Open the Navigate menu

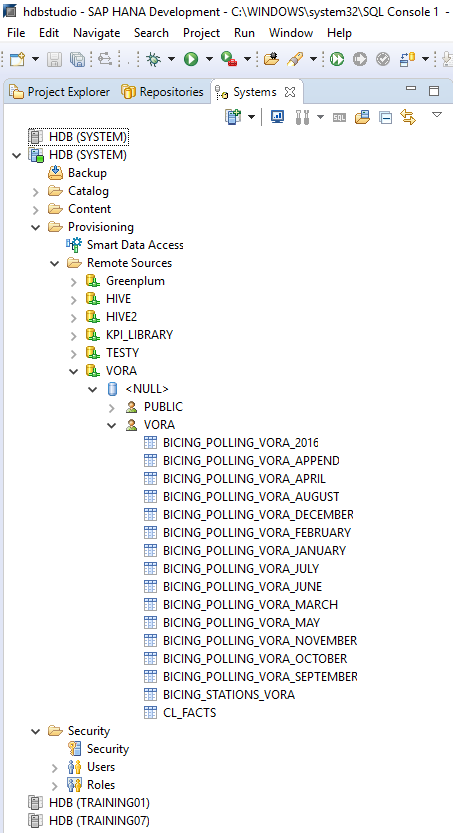click(97, 33)
